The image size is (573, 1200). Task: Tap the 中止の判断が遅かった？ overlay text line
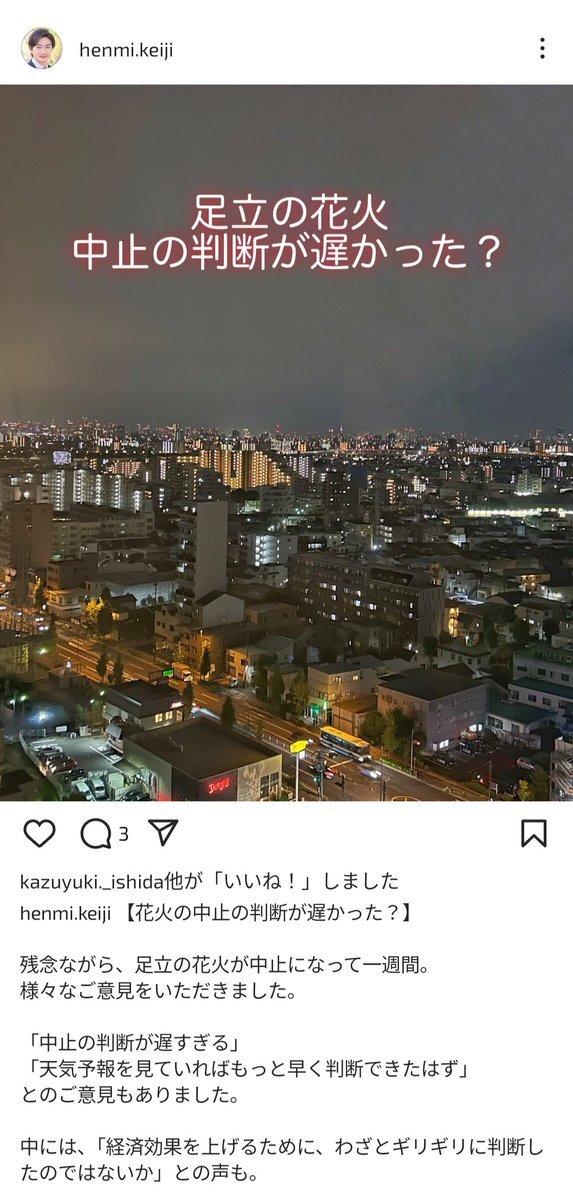[288, 254]
